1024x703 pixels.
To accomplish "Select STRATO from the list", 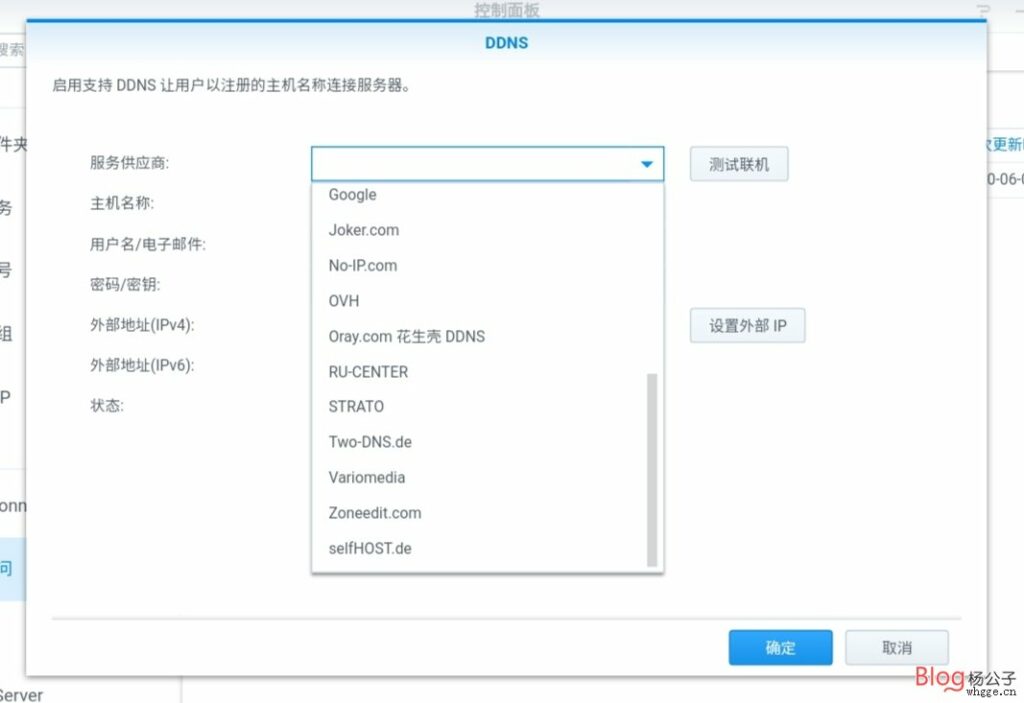I will pyautogui.click(x=487, y=406).
